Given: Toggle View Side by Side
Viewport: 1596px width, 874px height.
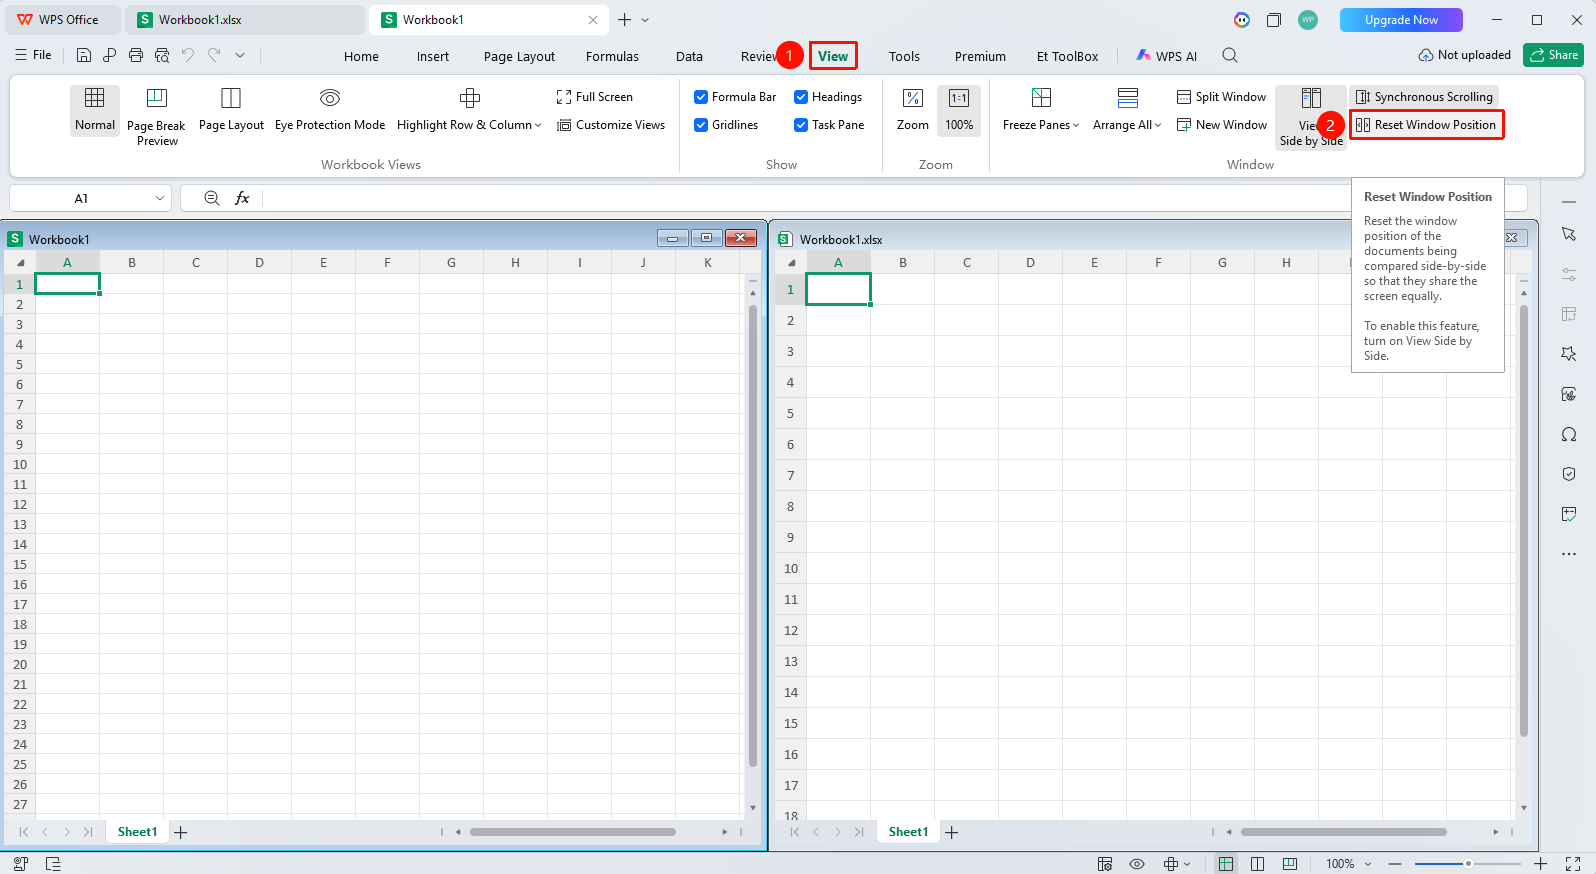Looking at the screenshot, I should [x=1311, y=116].
